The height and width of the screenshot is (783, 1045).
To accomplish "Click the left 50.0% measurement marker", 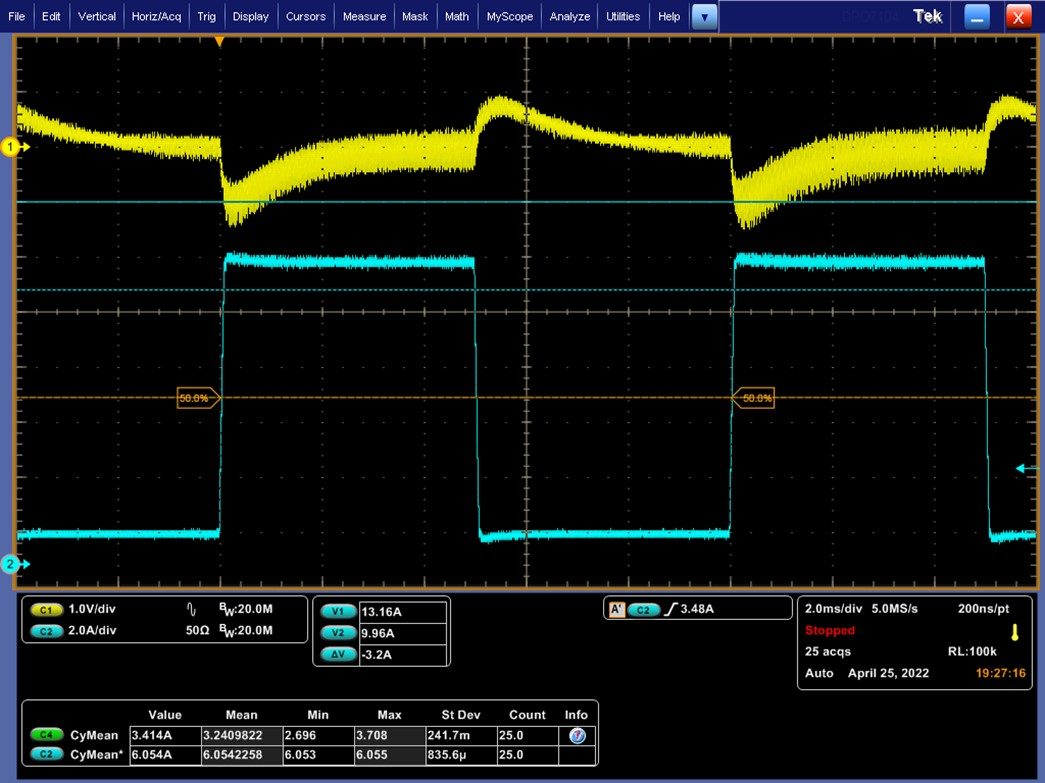I will 198,398.
